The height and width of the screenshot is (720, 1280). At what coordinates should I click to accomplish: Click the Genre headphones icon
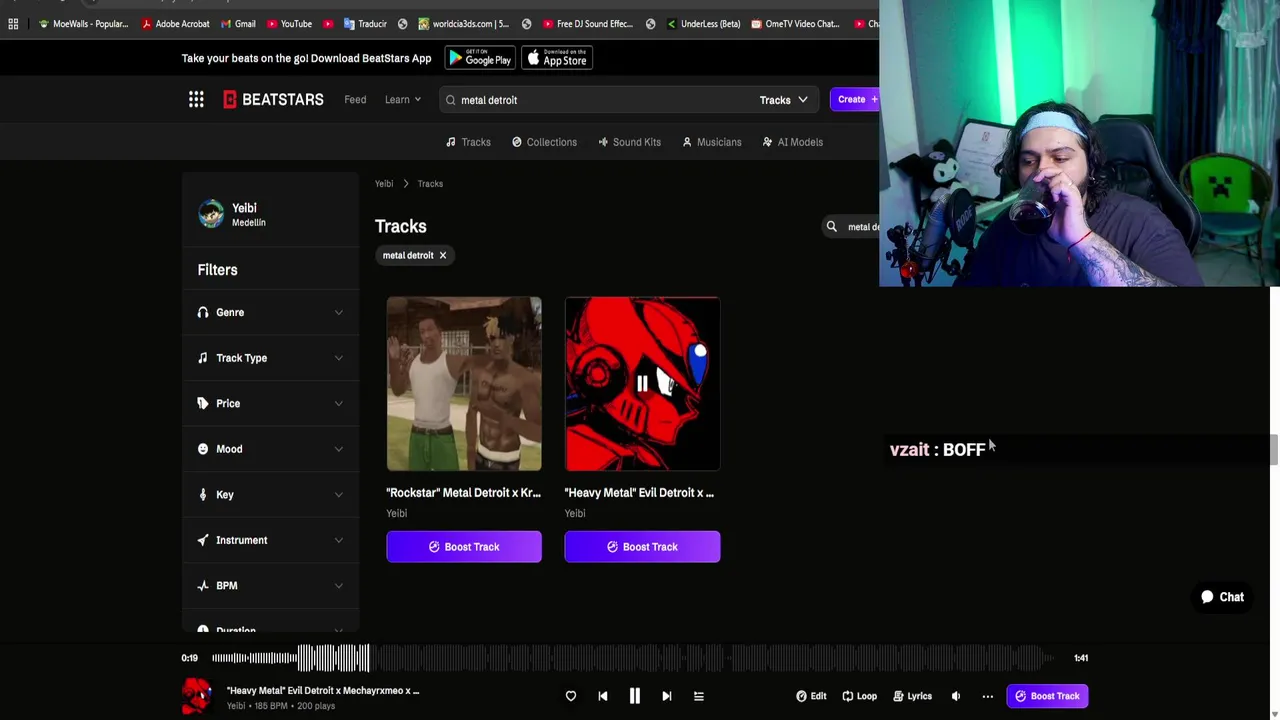[x=203, y=312]
